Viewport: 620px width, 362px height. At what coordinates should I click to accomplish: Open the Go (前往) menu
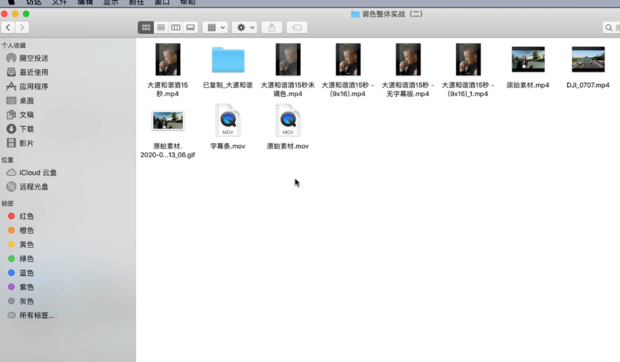pos(136,2)
